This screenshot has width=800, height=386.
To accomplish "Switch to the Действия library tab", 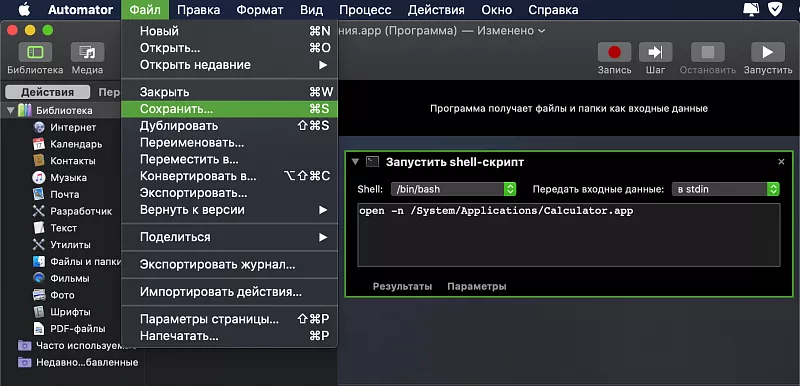I will pos(47,92).
